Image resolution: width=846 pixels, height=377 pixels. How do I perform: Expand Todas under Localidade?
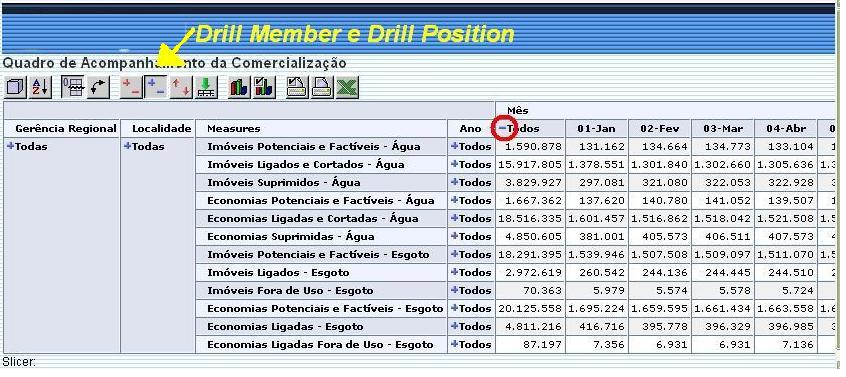[128, 146]
